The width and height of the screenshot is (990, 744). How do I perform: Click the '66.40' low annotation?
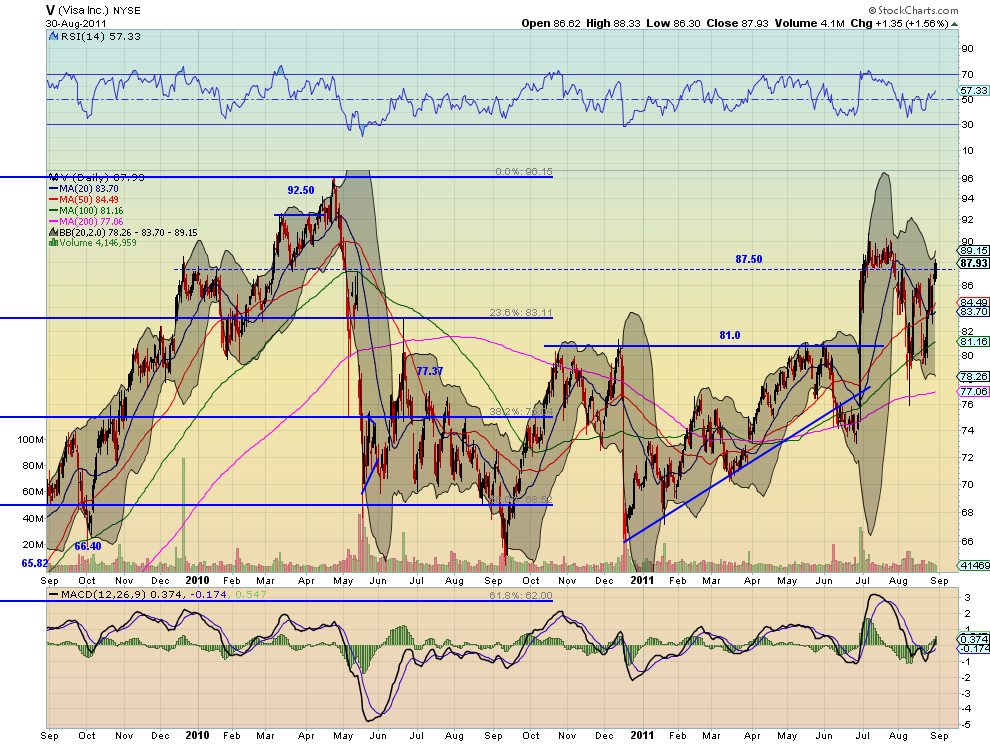88,546
